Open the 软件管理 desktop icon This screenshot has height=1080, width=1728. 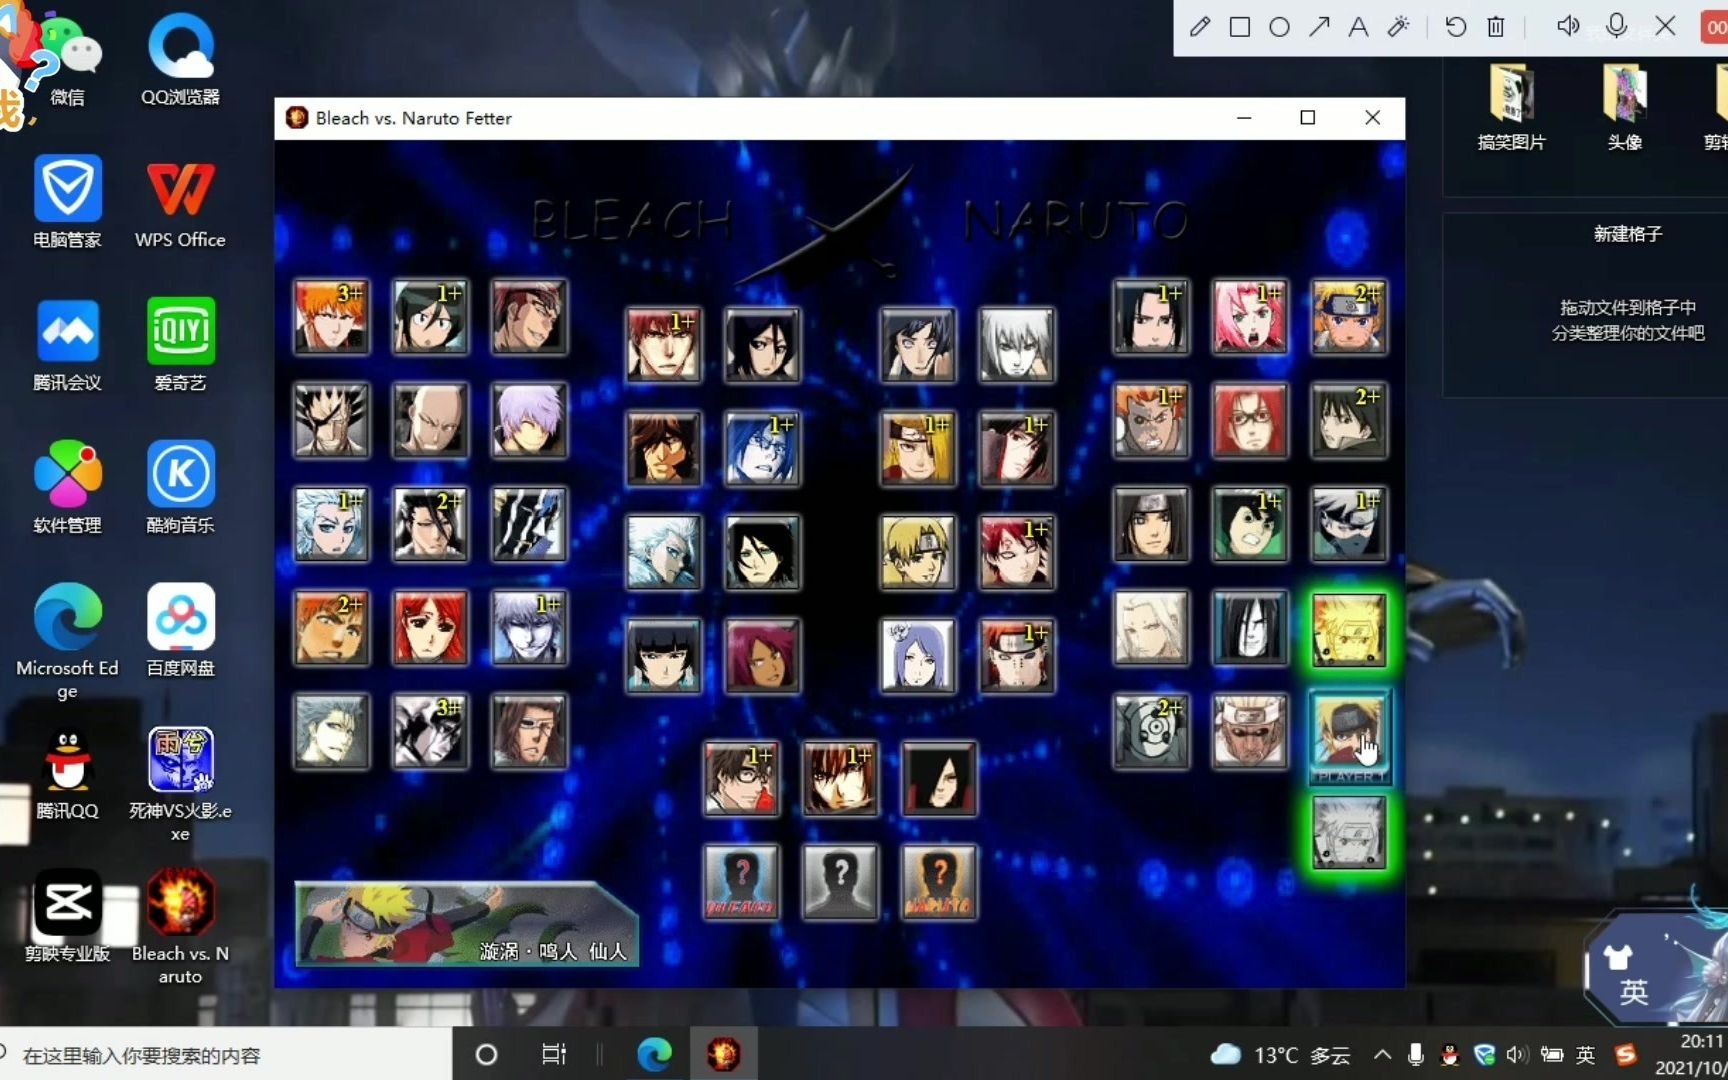67,488
